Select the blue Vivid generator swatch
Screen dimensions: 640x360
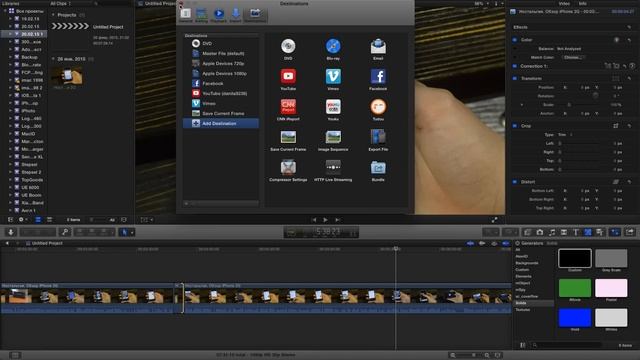point(575,318)
